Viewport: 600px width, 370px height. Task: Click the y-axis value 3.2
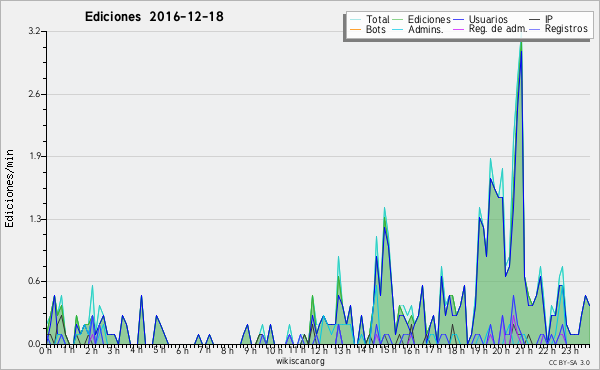[x=34, y=31]
